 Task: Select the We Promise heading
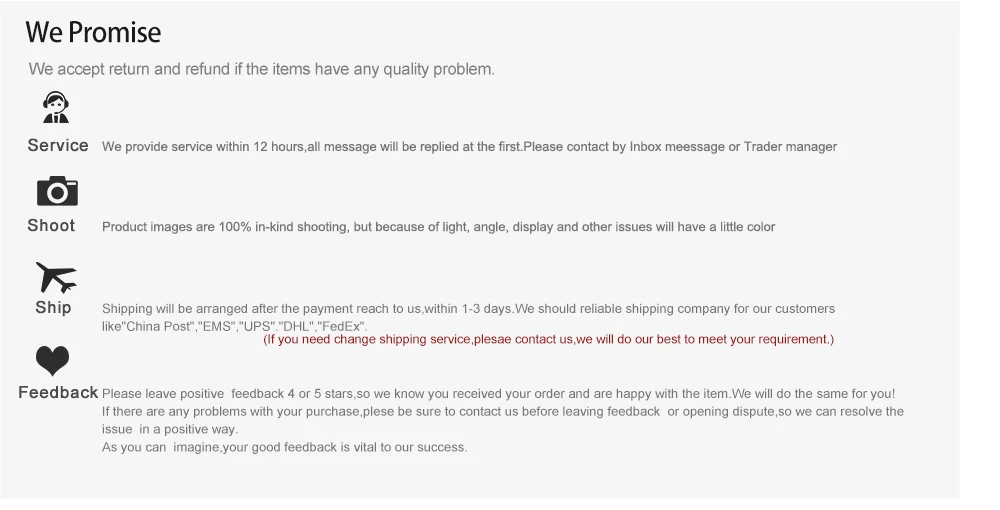point(93,32)
